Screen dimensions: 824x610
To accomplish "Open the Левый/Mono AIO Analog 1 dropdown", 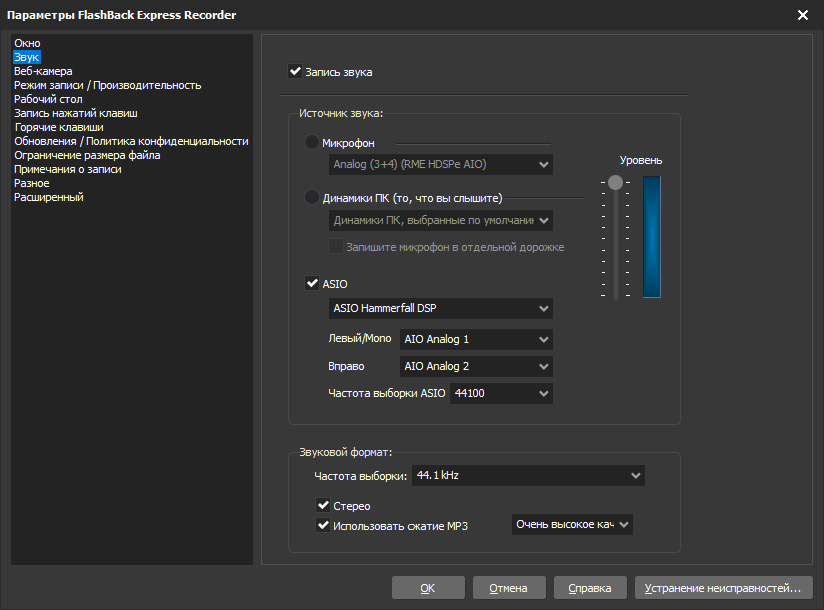I will (x=476, y=339).
